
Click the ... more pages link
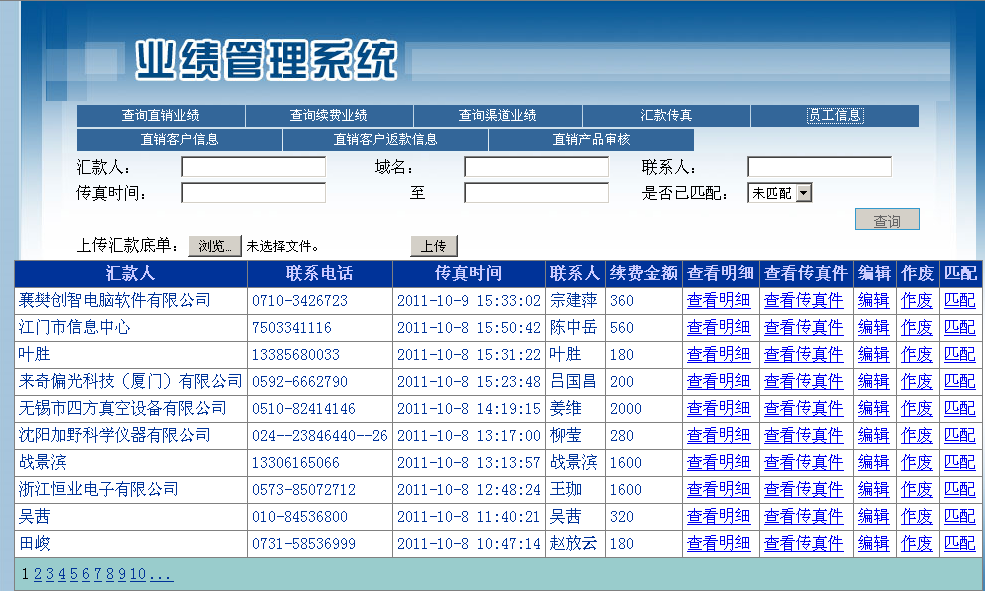tap(161, 574)
